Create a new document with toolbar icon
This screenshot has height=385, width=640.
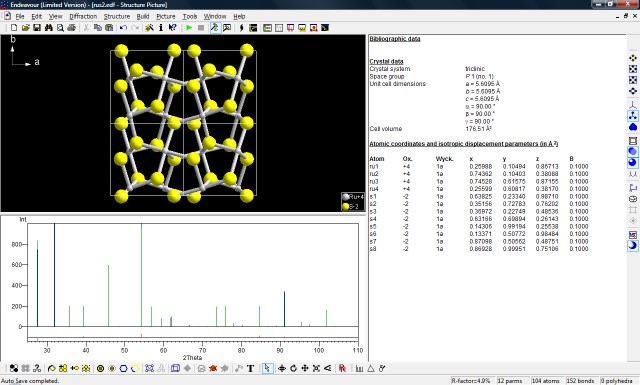[x=14, y=28]
